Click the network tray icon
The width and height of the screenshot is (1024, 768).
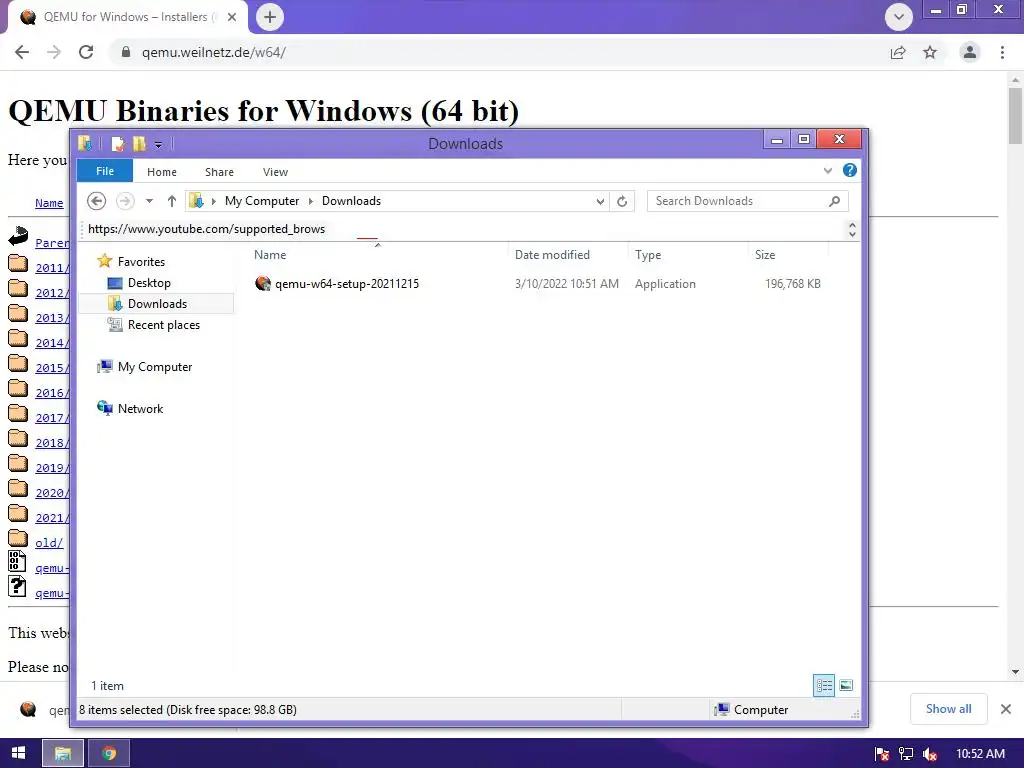[x=906, y=754]
